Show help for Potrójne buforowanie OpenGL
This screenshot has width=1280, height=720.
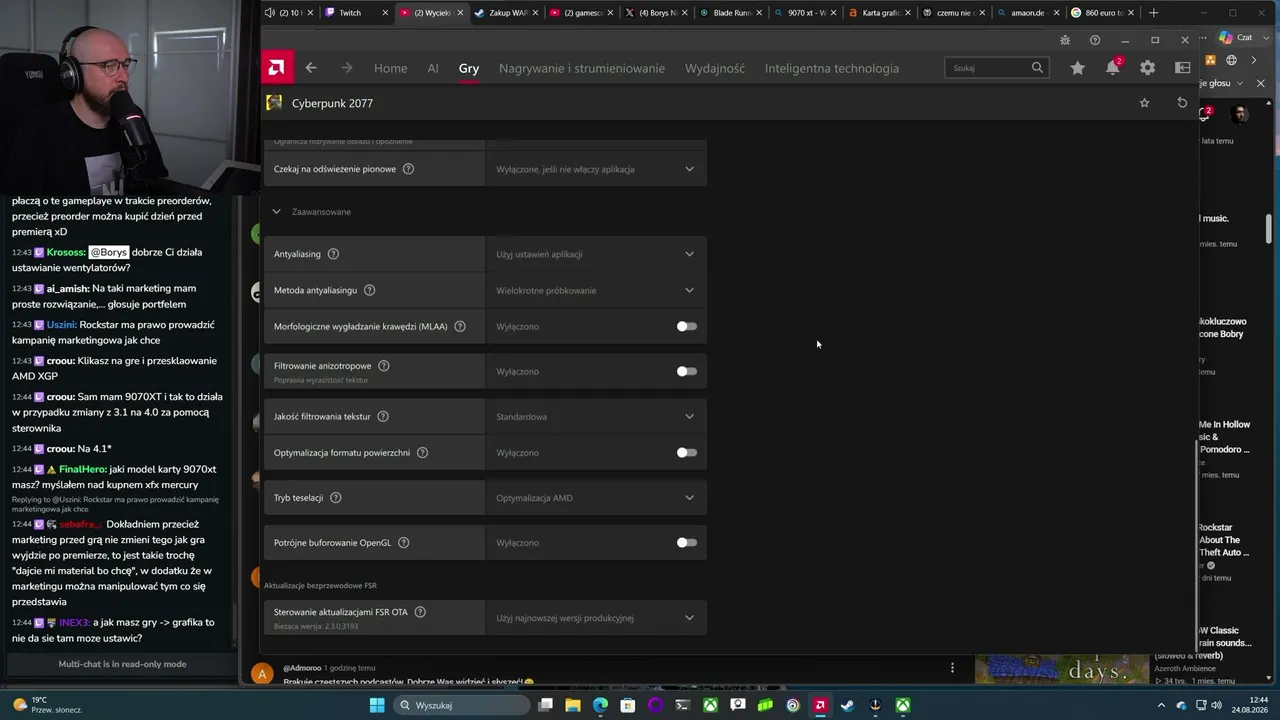404,543
